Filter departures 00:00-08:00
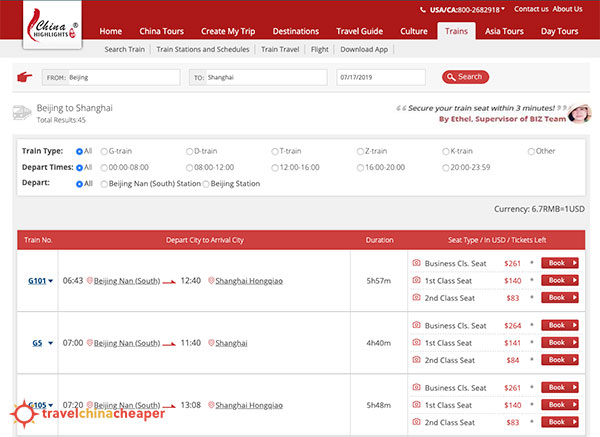This screenshot has height=437, width=600. pos(104,168)
